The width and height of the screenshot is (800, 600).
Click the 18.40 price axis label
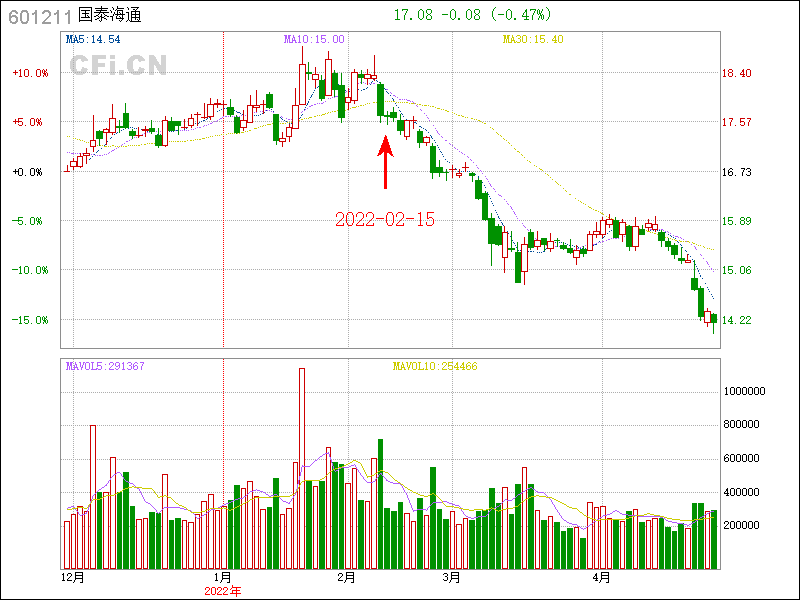coord(736,73)
